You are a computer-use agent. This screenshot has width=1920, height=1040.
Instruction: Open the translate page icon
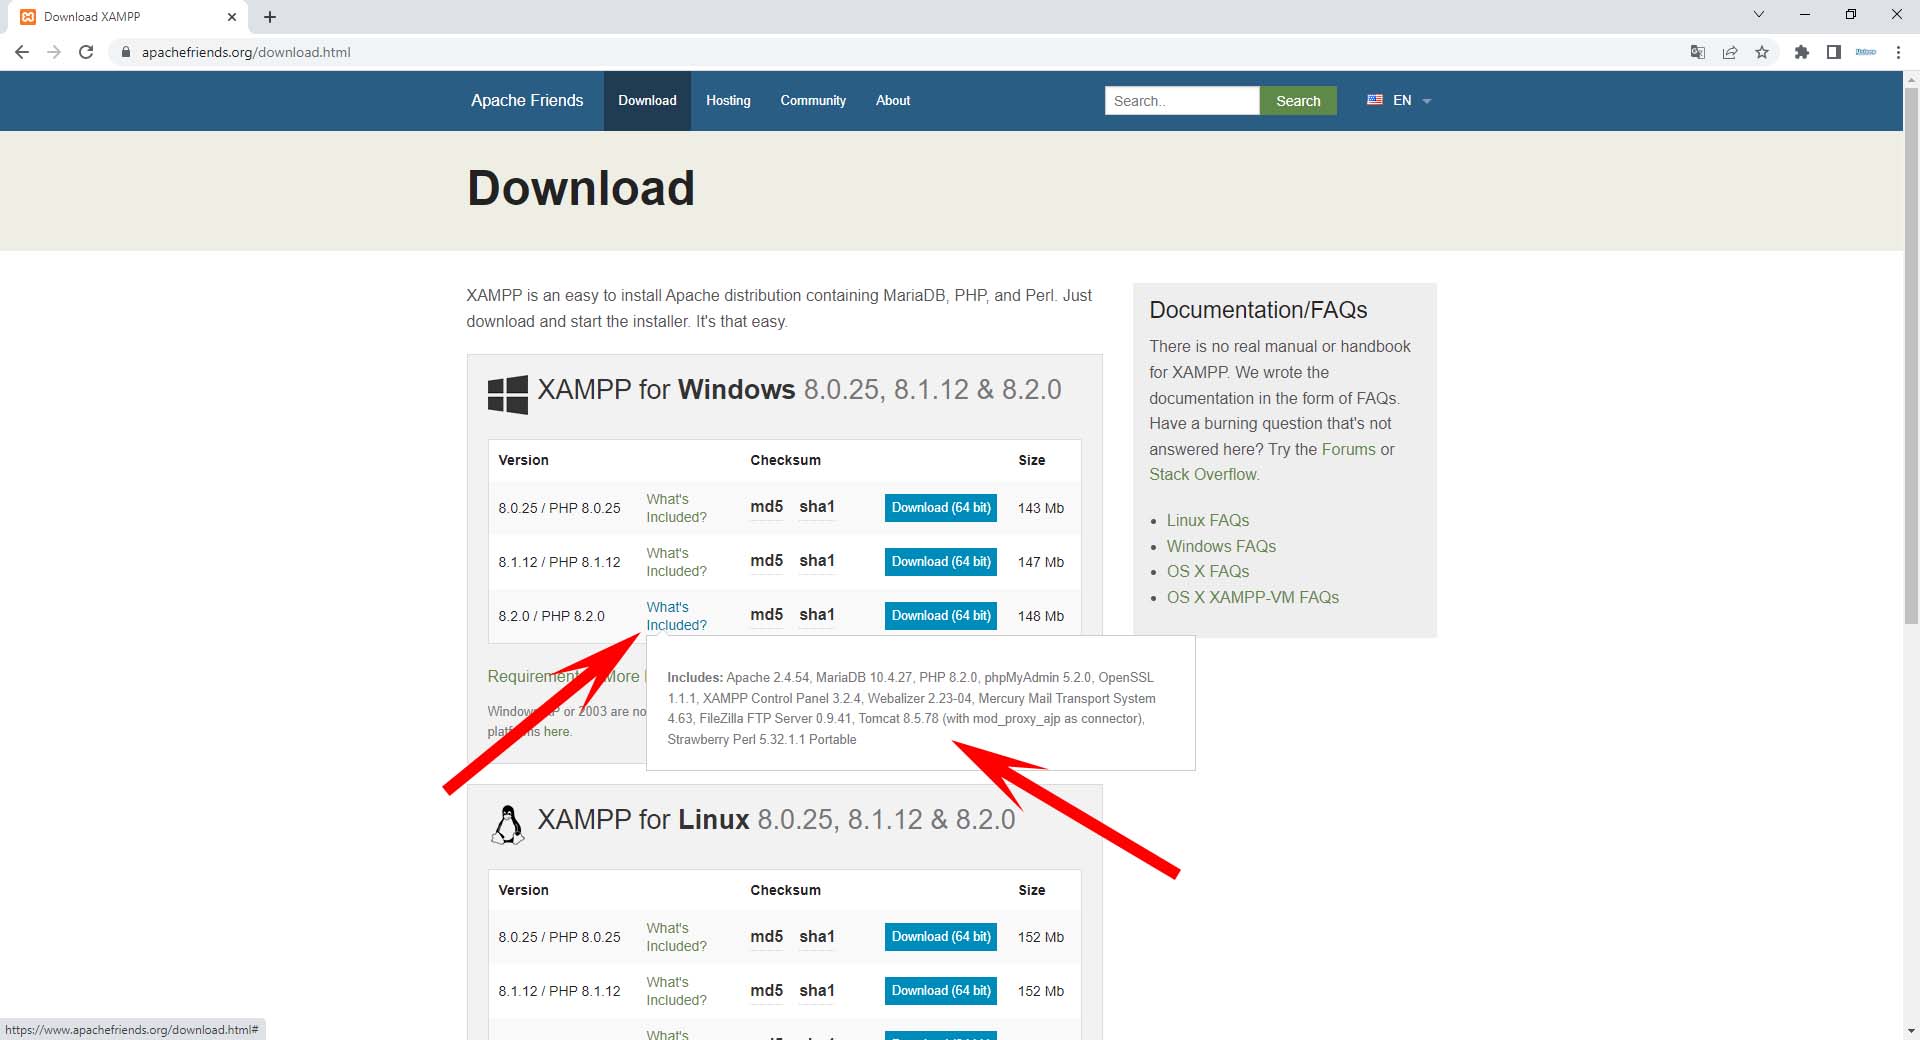1697,52
